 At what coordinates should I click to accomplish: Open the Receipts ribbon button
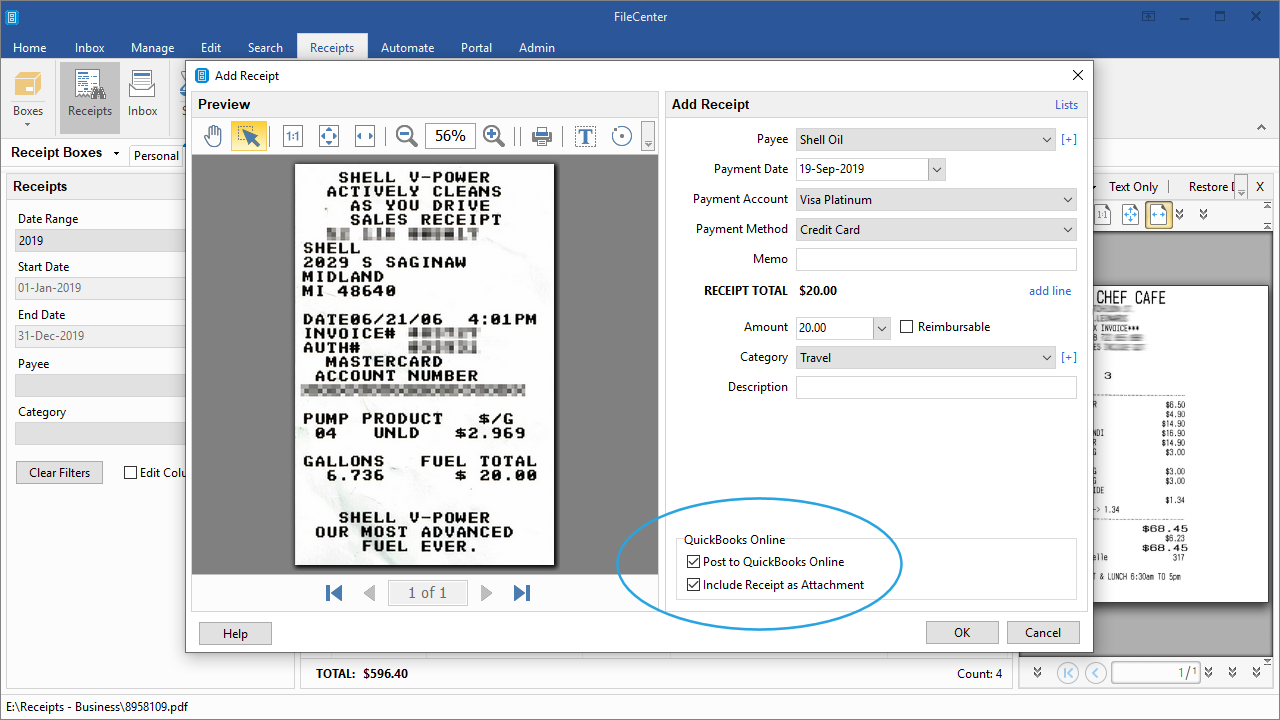[x=90, y=97]
